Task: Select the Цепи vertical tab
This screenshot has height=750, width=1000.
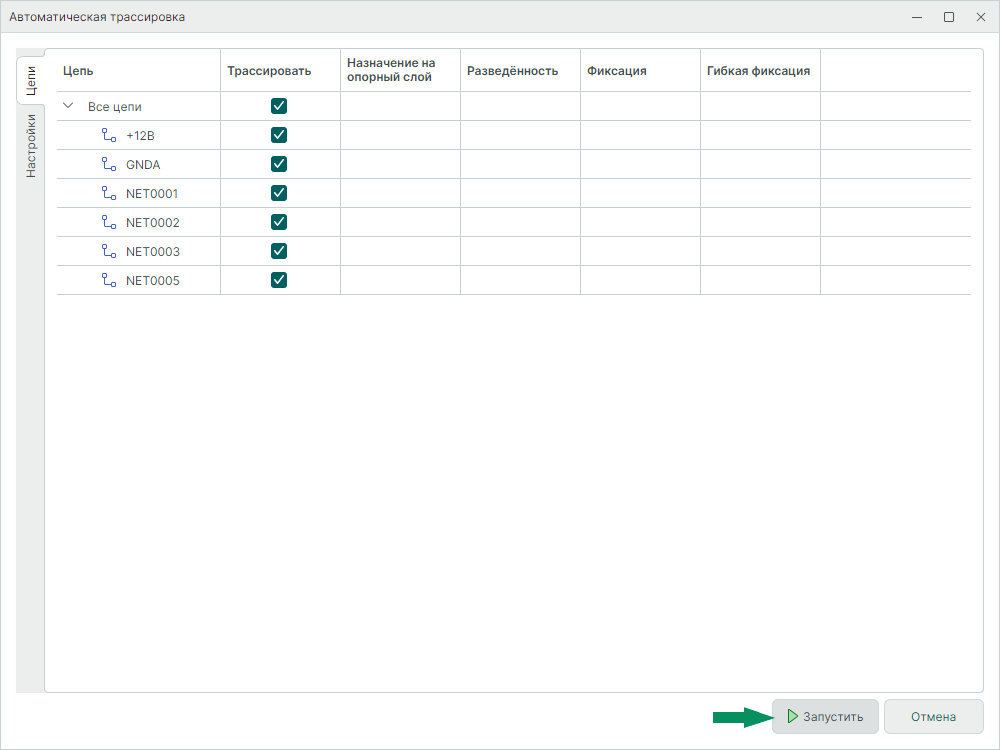Action: (31, 80)
